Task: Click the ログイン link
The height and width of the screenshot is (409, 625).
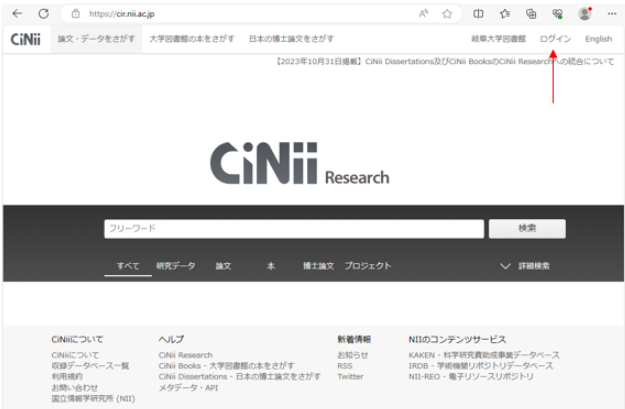Action: pyautogui.click(x=555, y=39)
